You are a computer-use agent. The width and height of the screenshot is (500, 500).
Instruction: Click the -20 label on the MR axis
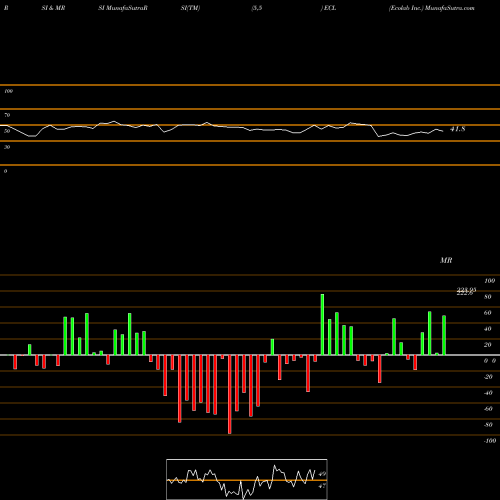pos(488,377)
